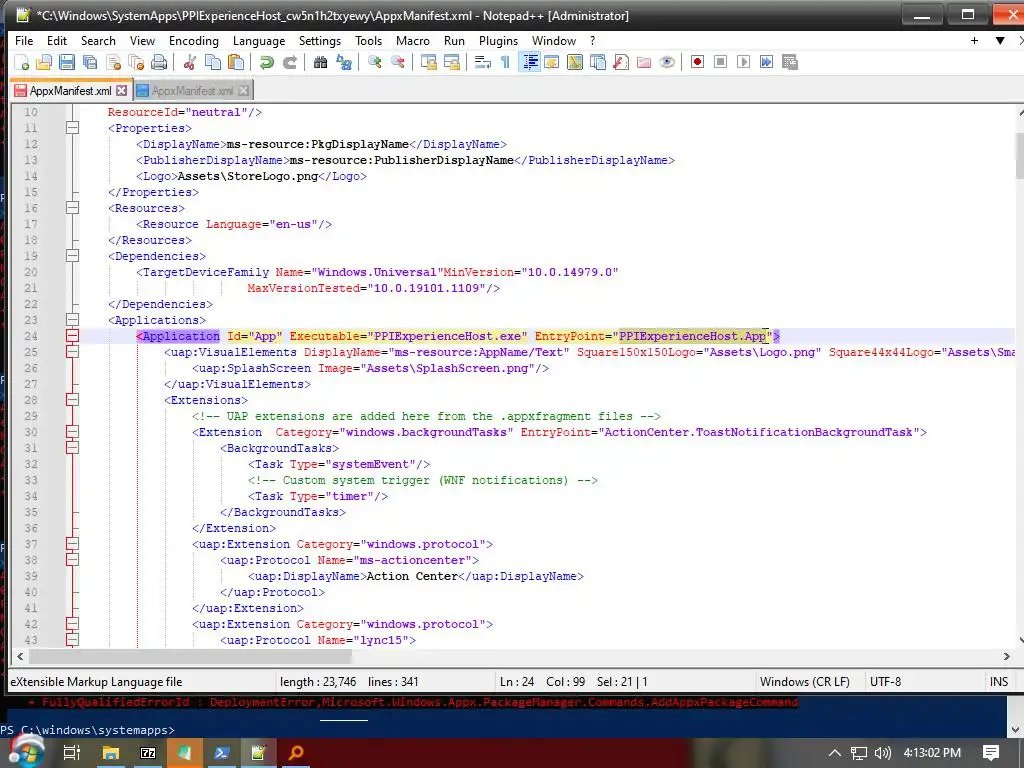Collapse BackgroundTasks fold at line 31
Image resolution: width=1024 pixels, height=768 pixels.
(x=72, y=448)
